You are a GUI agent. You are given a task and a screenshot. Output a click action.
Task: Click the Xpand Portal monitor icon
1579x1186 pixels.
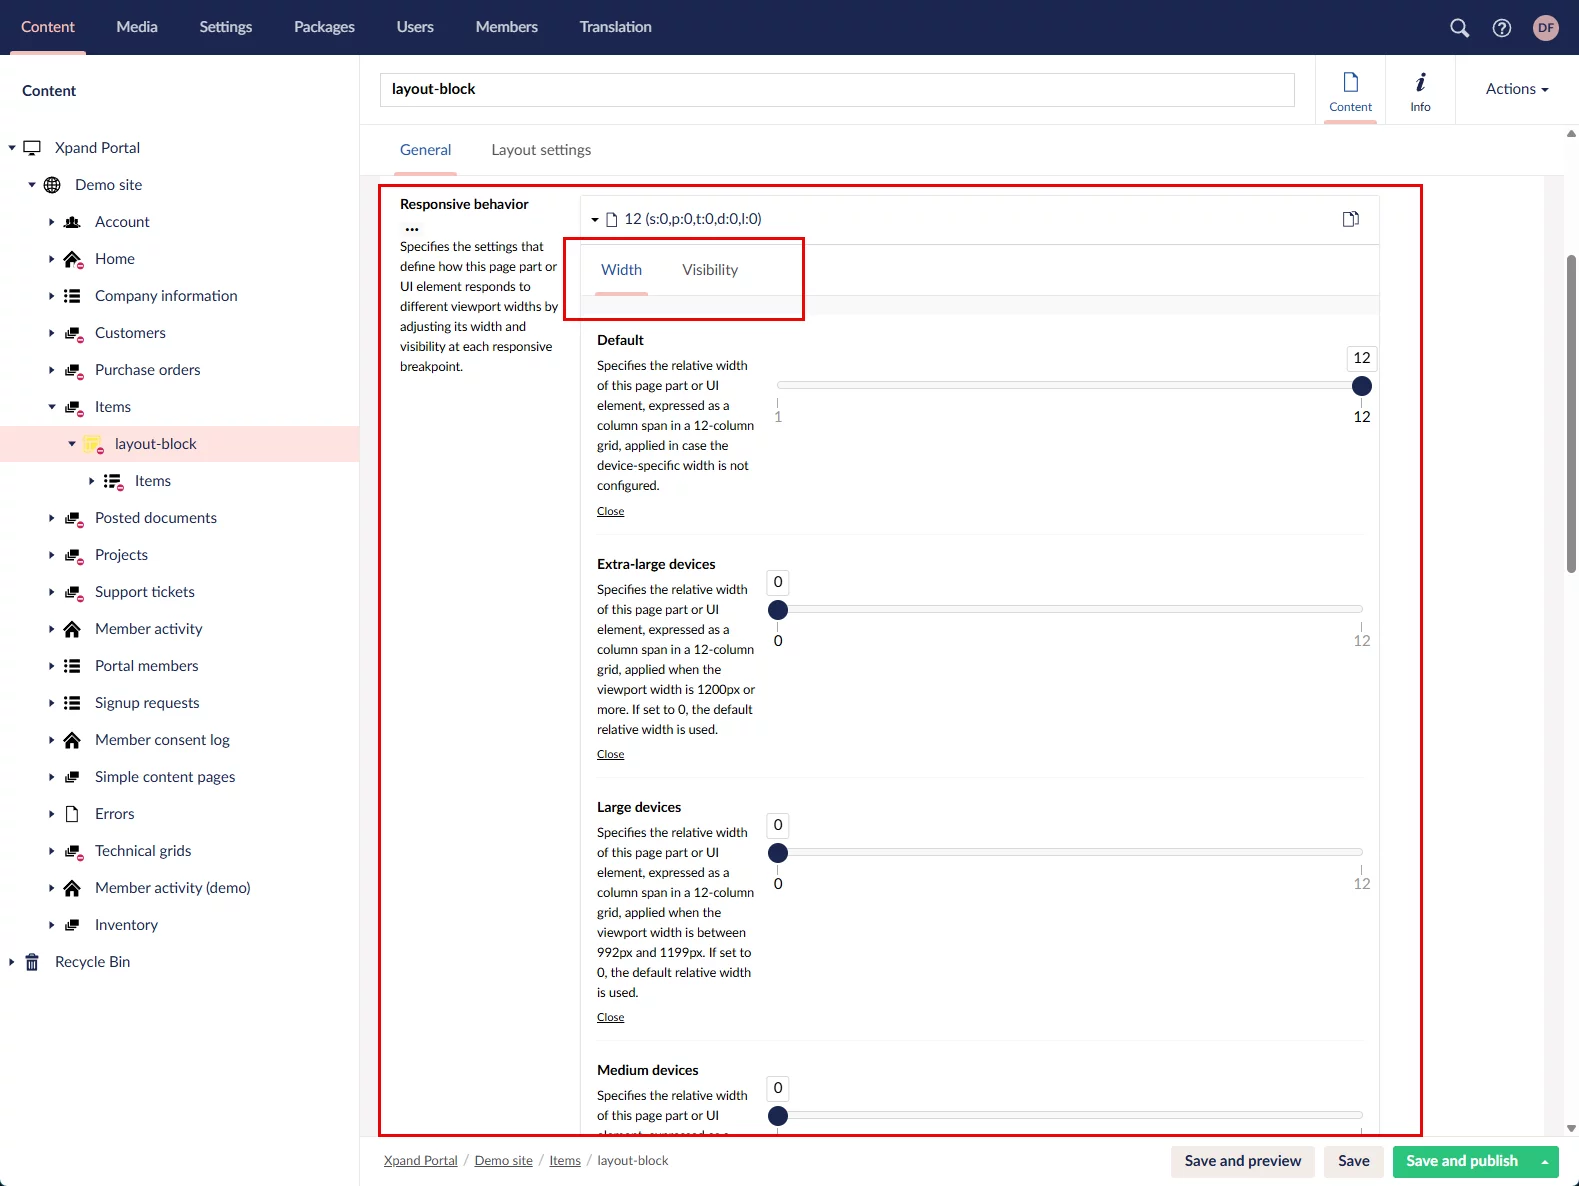(32, 148)
